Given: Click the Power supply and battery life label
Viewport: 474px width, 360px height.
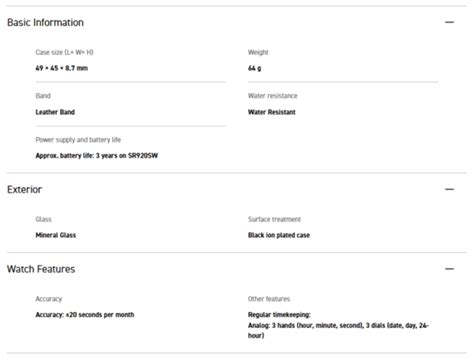Looking at the screenshot, I should click(78, 140).
